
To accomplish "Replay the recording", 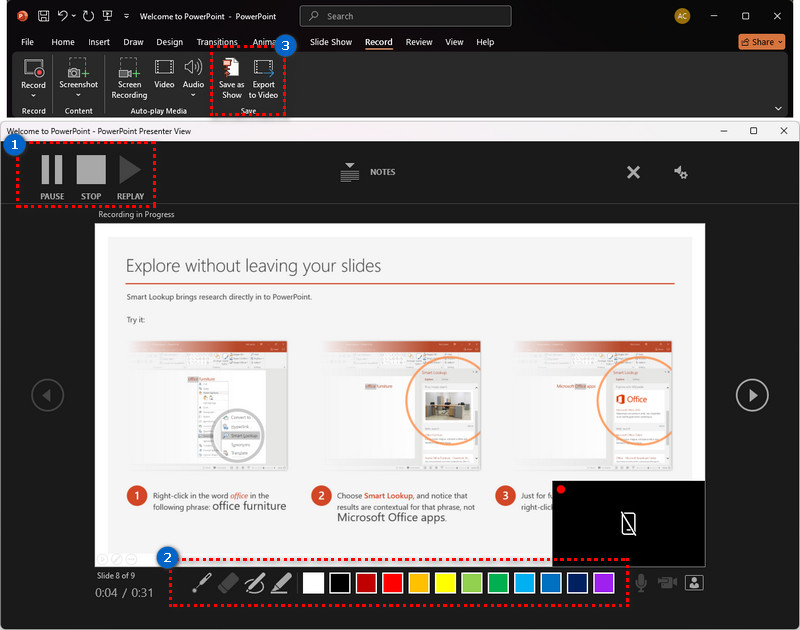I will [x=130, y=177].
